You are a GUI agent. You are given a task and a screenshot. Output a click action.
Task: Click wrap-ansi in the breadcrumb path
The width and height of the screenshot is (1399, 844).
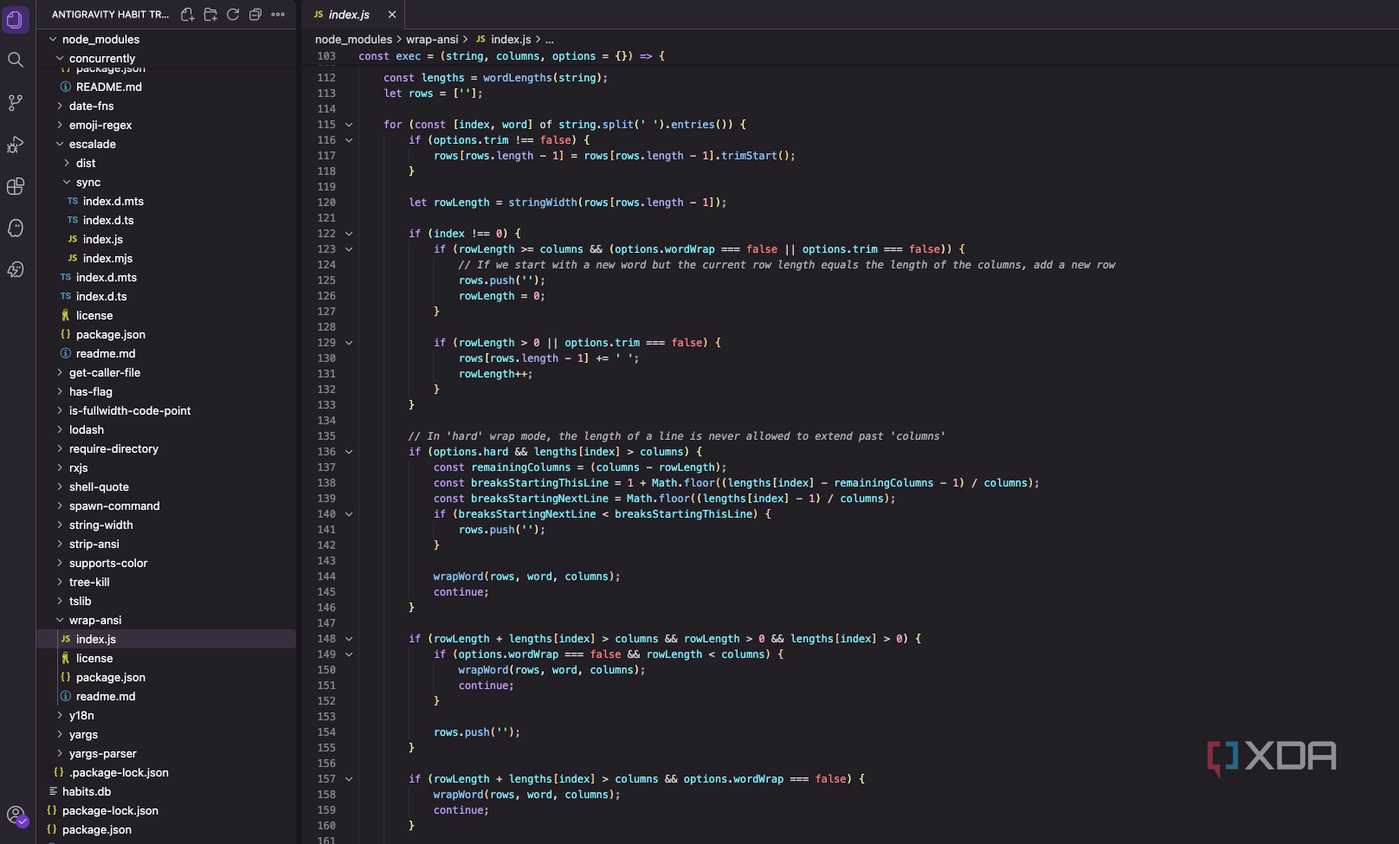(x=432, y=39)
